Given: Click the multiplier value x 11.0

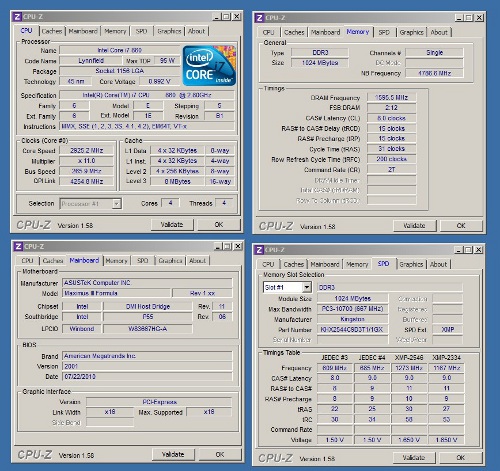Looking at the screenshot, I should 86,161.
